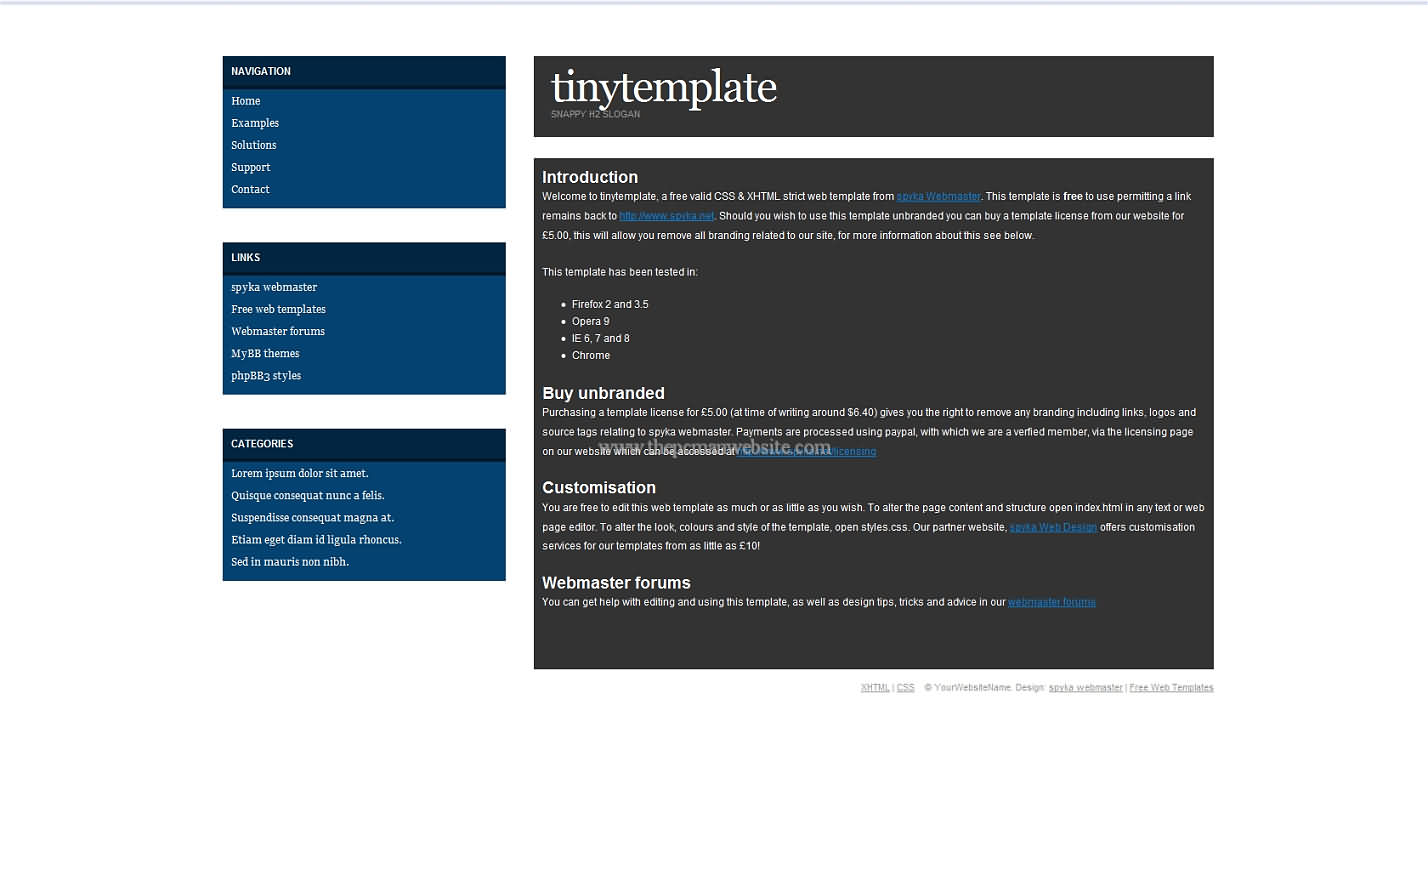
Task: Open Free Web Templates footer link
Action: (1171, 688)
